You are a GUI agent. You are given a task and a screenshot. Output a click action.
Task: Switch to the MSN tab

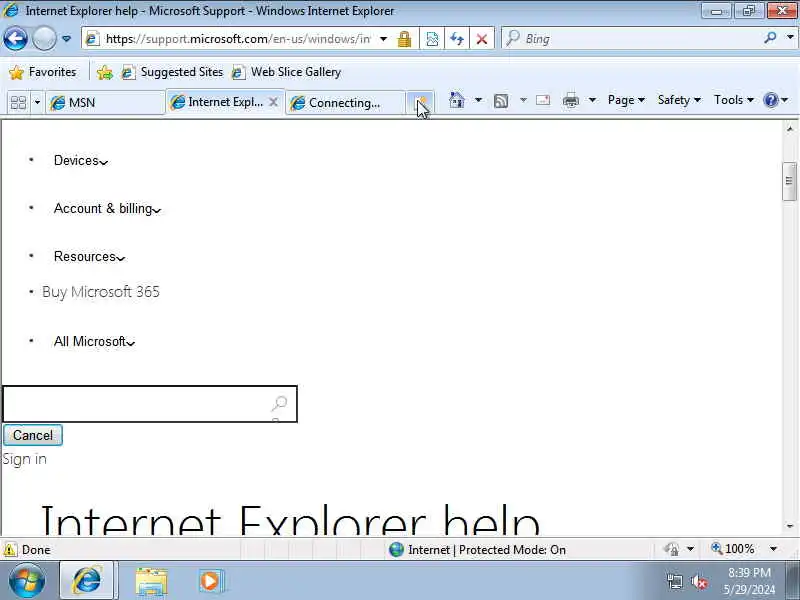(105, 103)
